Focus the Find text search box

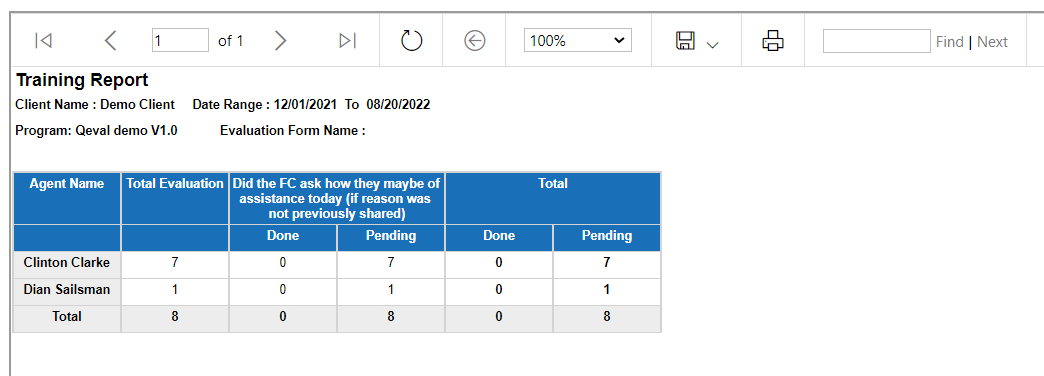(876, 41)
